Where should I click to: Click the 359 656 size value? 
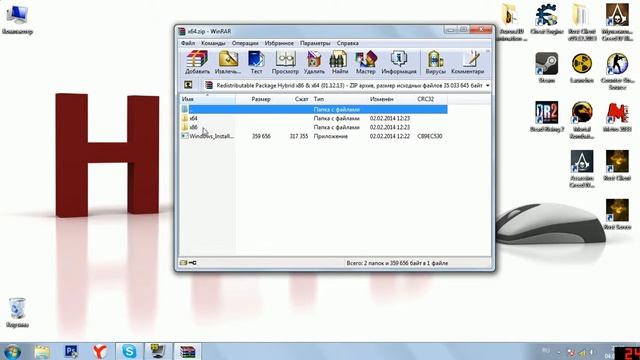(261, 136)
